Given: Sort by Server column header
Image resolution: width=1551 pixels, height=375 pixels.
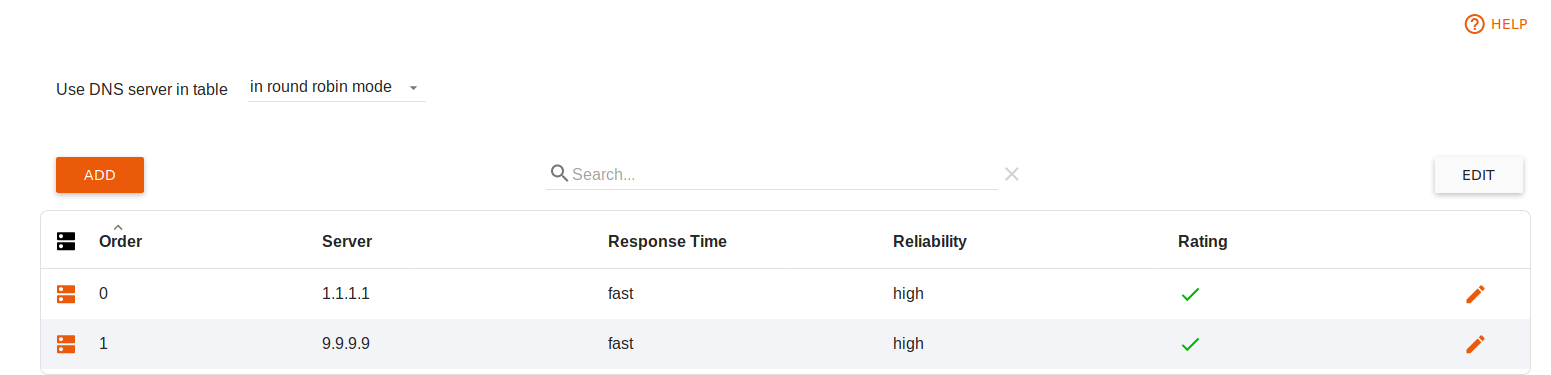Looking at the screenshot, I should click(347, 241).
